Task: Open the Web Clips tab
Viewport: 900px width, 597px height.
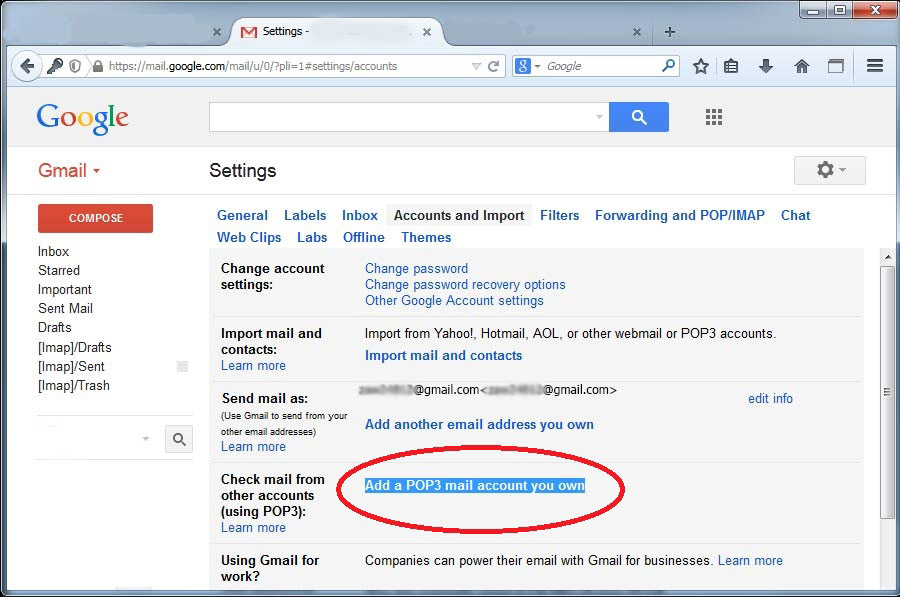Action: point(249,237)
